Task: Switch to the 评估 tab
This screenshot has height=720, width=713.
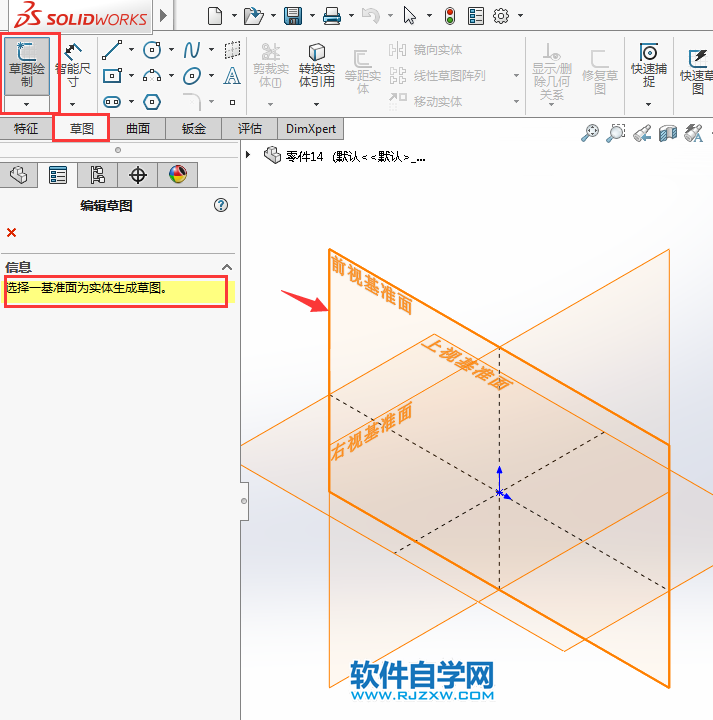Action: pos(250,129)
